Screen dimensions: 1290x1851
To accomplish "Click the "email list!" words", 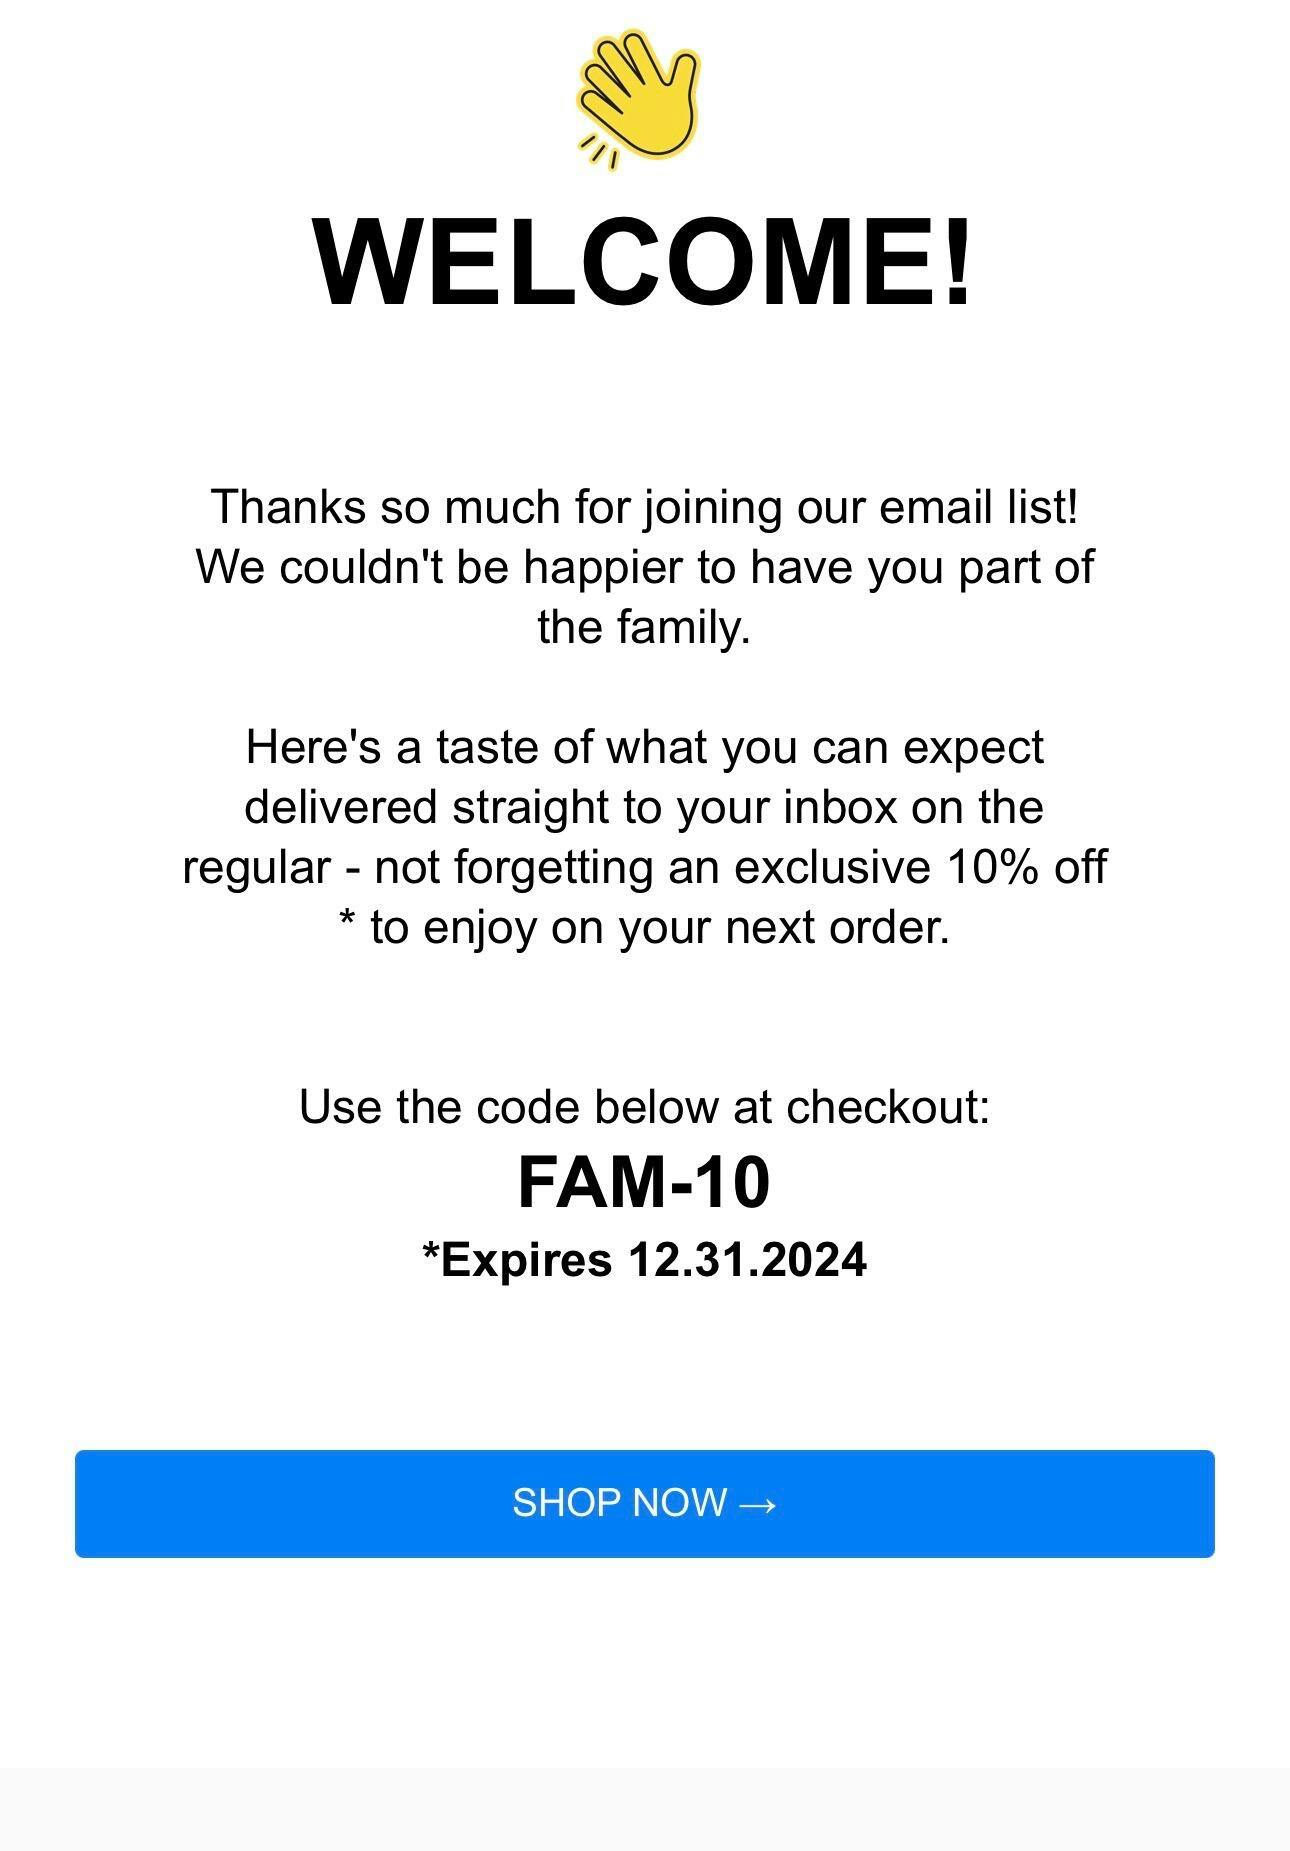I will 980,507.
